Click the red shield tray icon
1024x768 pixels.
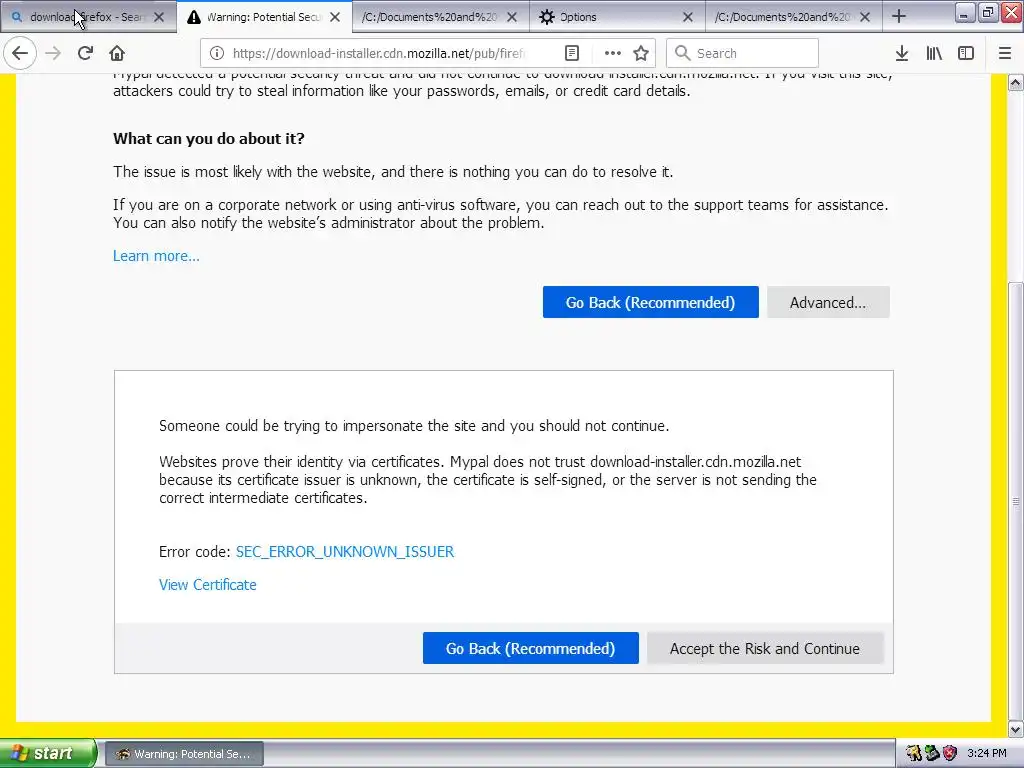950,754
